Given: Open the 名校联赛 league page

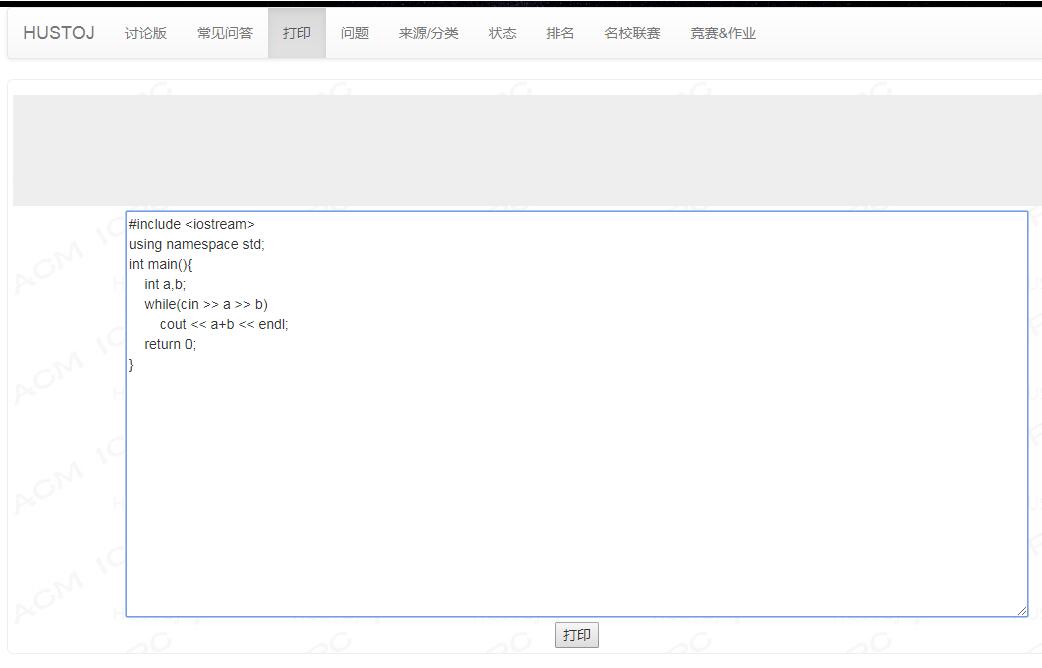Looking at the screenshot, I should [x=632, y=33].
